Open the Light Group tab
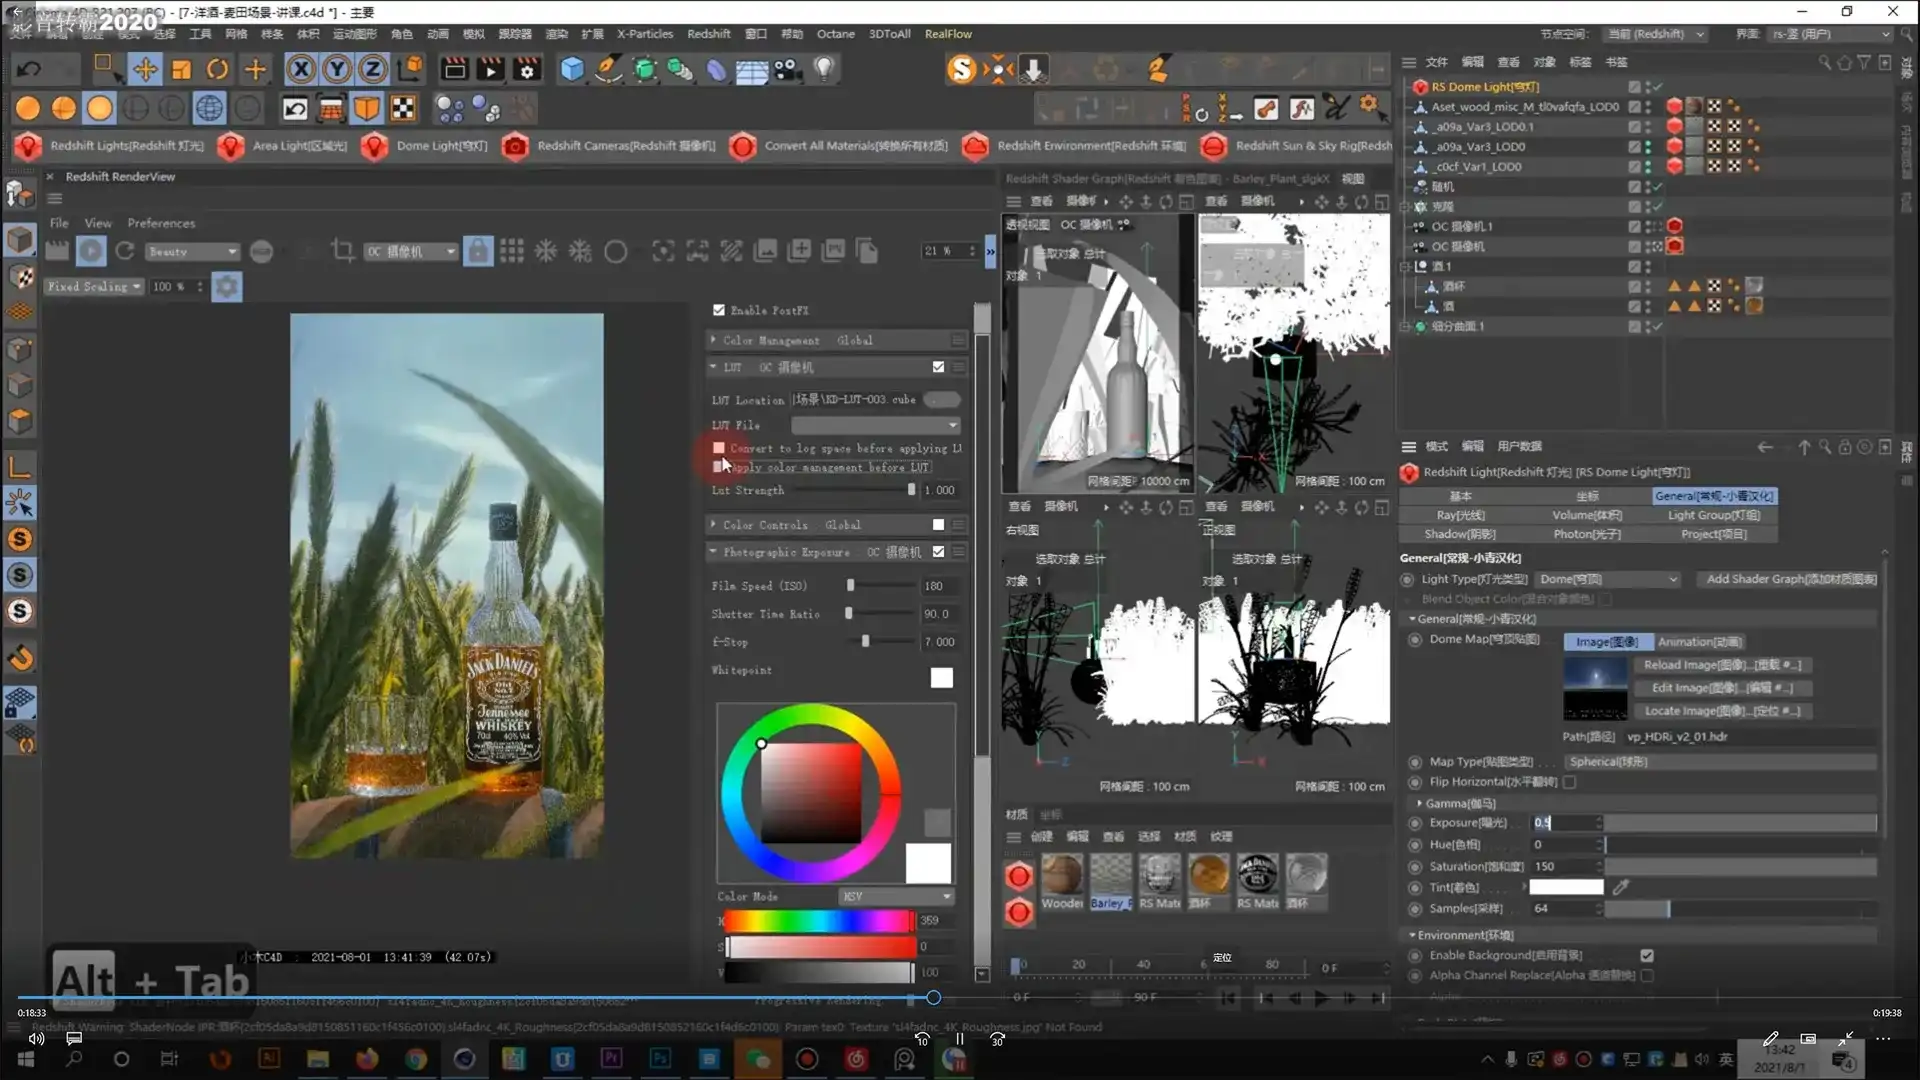 click(x=1713, y=515)
